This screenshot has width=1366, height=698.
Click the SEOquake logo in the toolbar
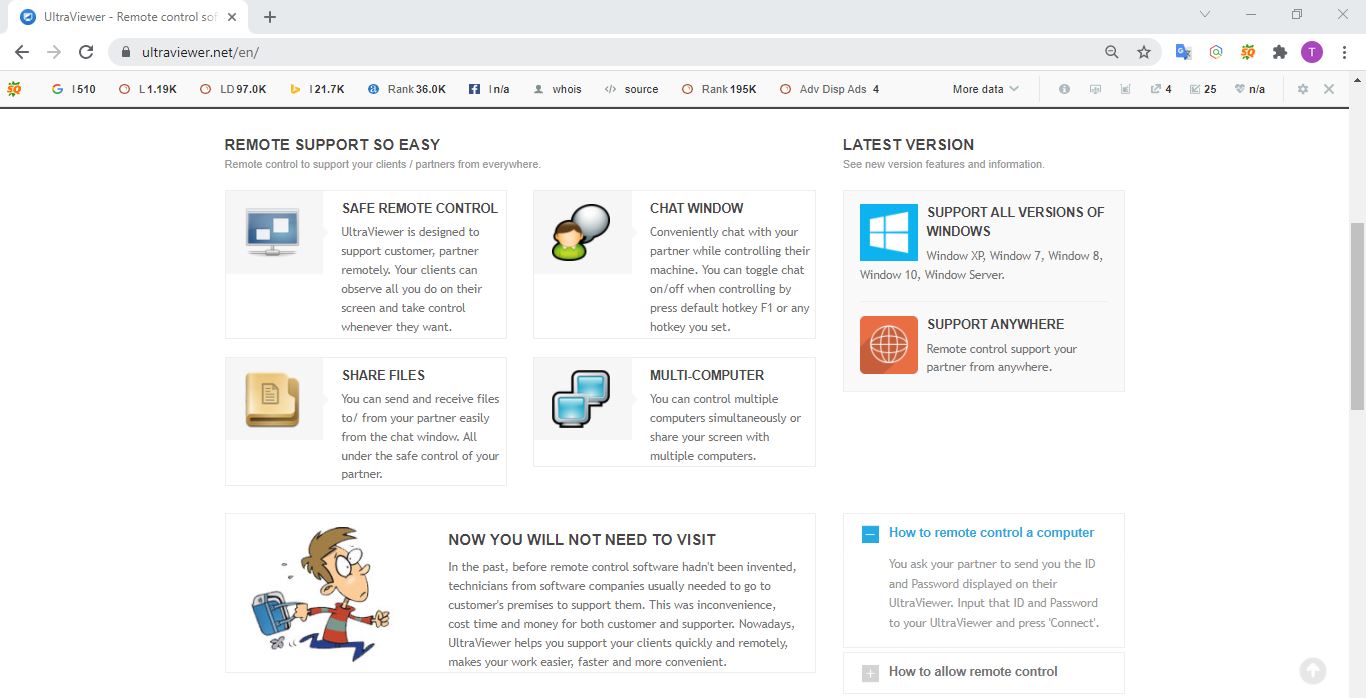[x=14, y=89]
